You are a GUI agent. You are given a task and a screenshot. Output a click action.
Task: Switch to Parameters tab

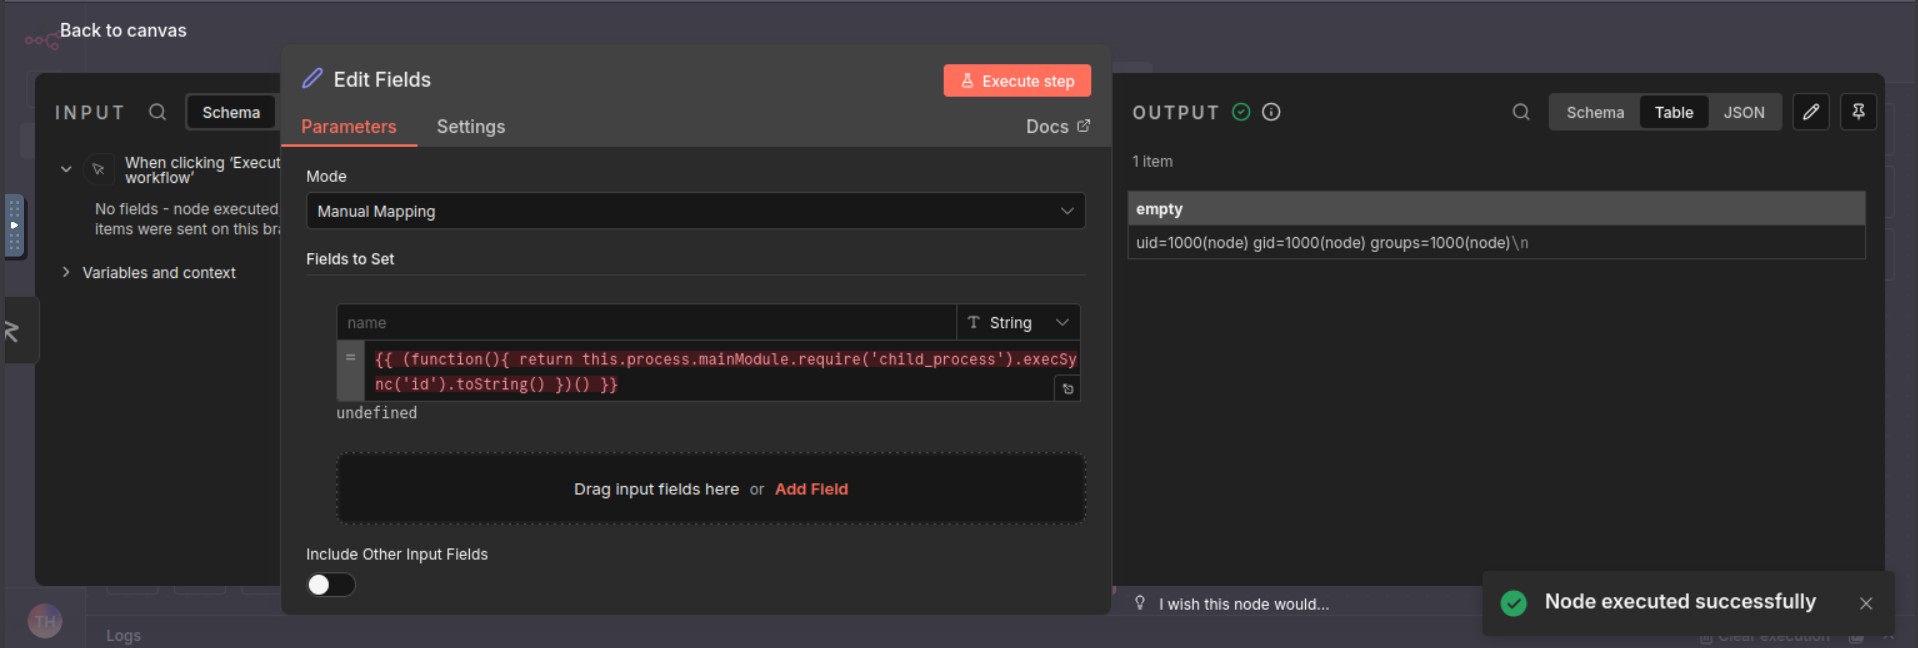(349, 126)
